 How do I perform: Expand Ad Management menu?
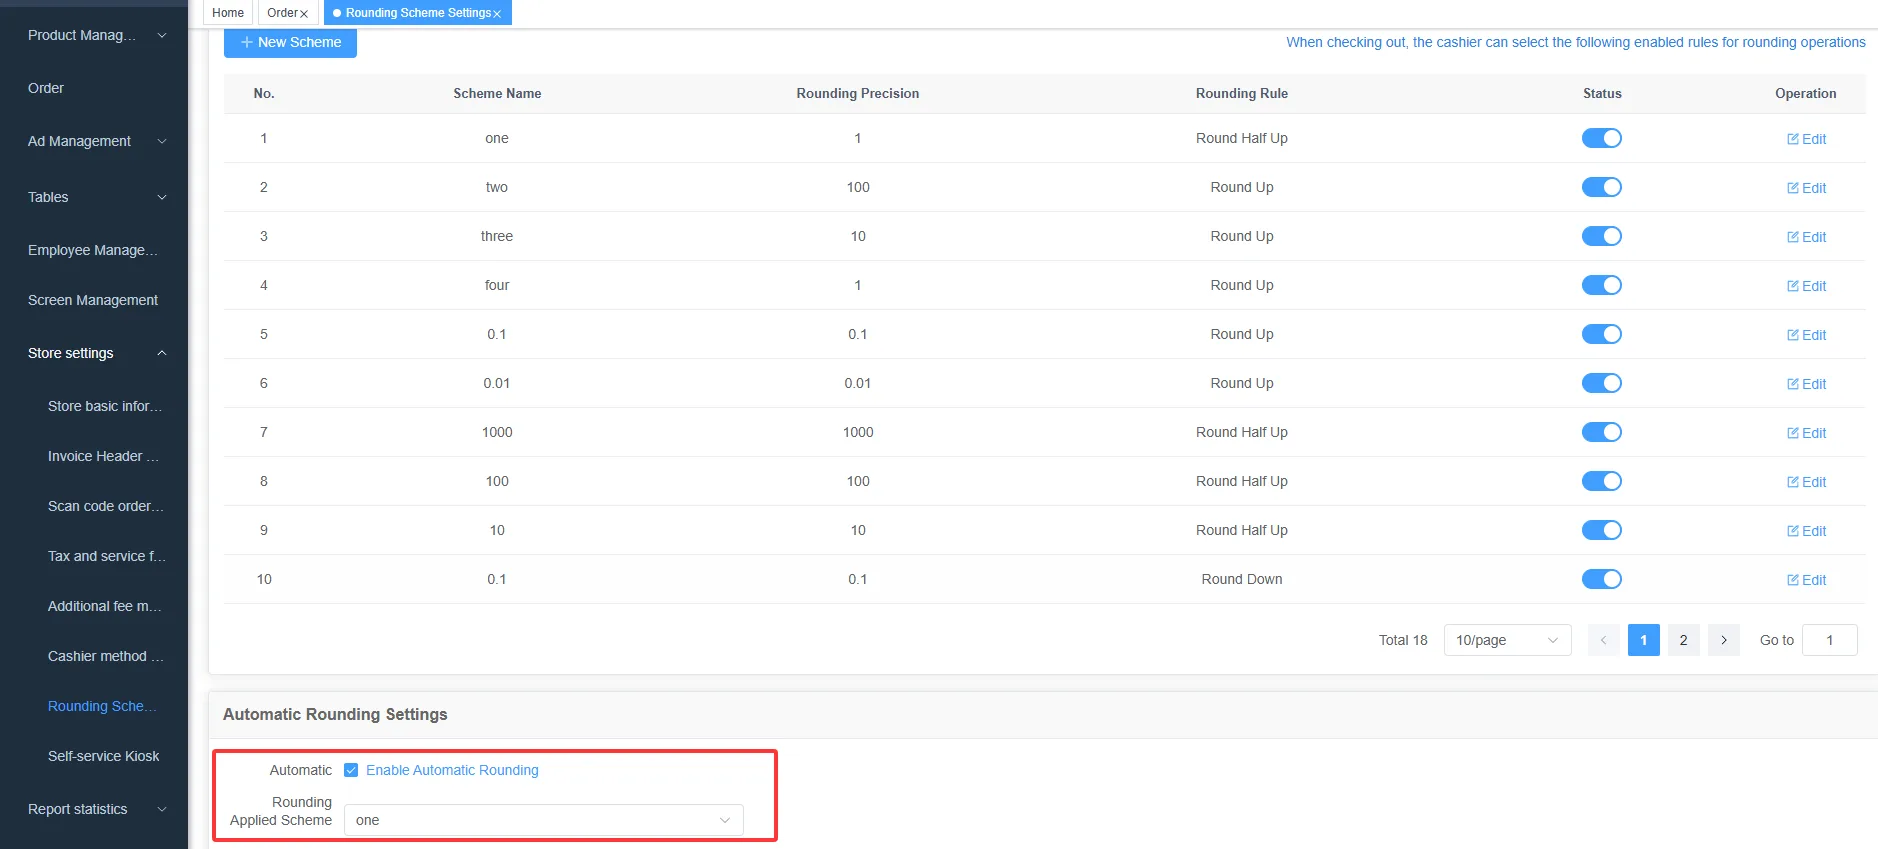tap(94, 141)
